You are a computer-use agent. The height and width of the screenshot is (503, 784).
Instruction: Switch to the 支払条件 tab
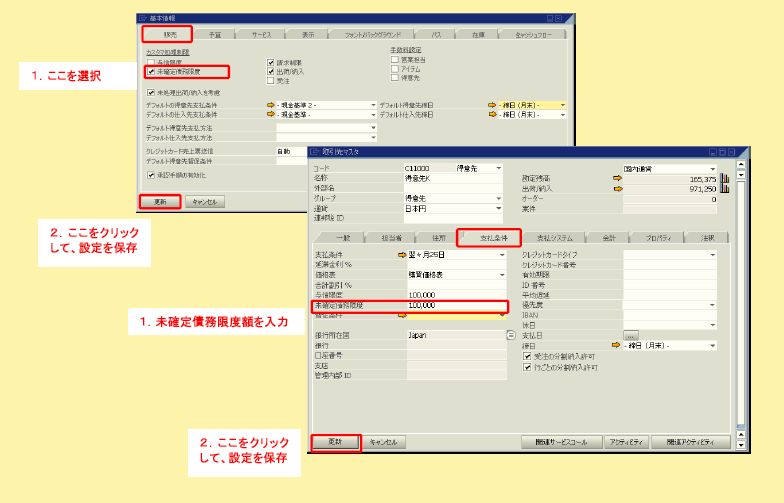[x=489, y=238]
